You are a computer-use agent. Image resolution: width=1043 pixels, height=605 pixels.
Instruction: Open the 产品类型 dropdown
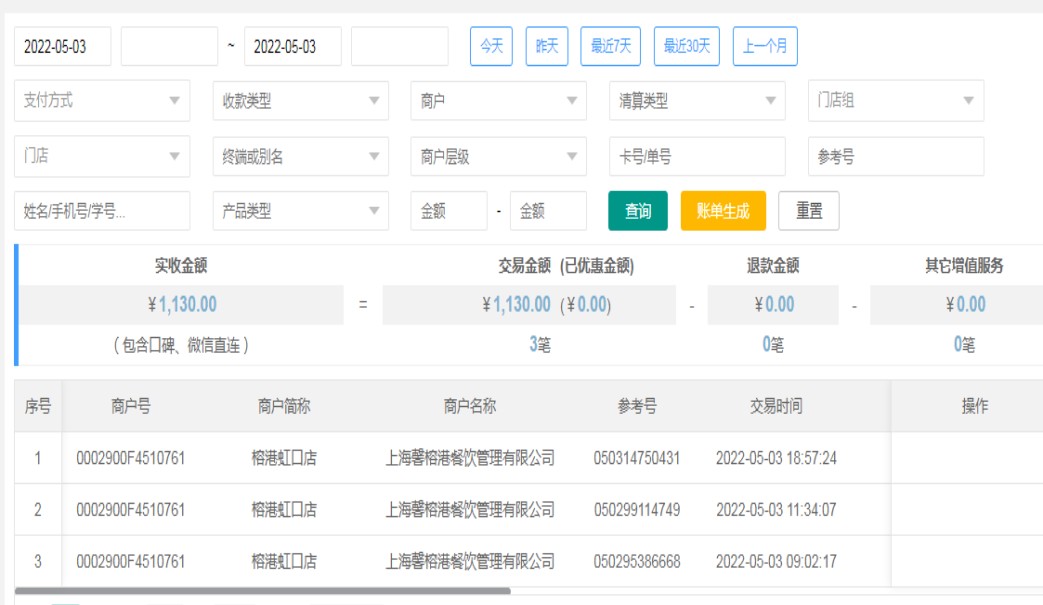(300, 212)
